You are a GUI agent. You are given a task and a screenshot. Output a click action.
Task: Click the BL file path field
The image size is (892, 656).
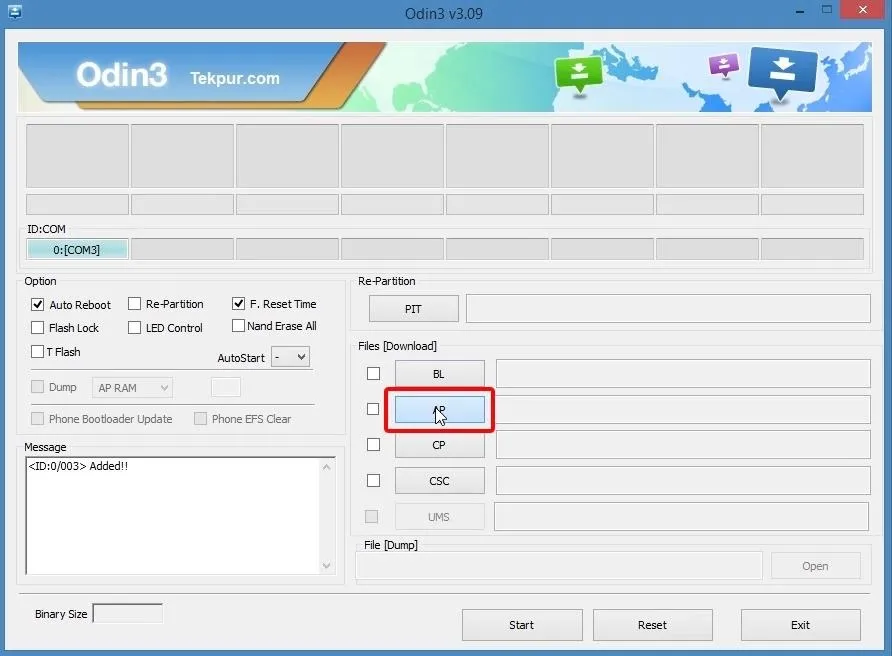[x=683, y=374]
